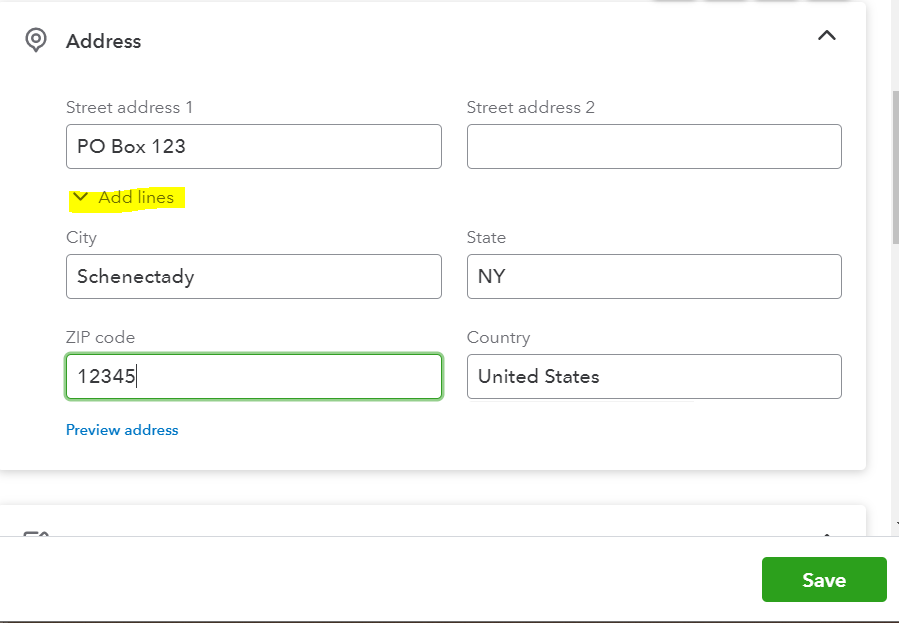Click the vertical scrollbar thumb on the right edge
The image size is (899, 623).
[896, 167]
